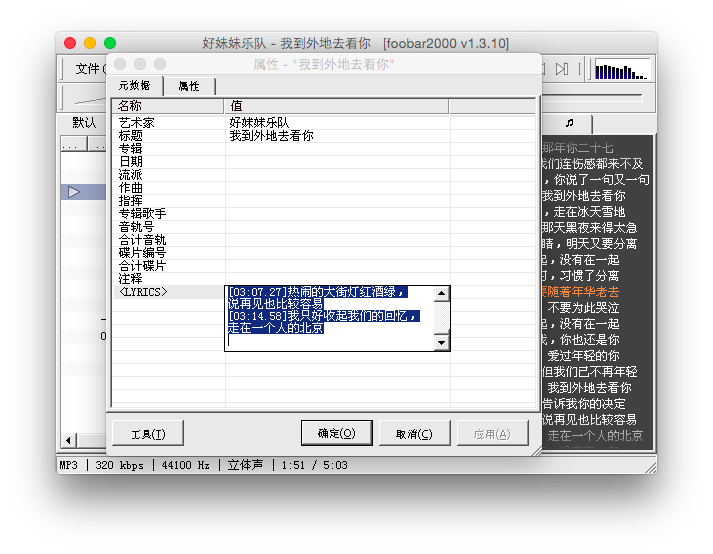
Task: Click the 1:51 / 5:03 time display
Action: pos(314,465)
